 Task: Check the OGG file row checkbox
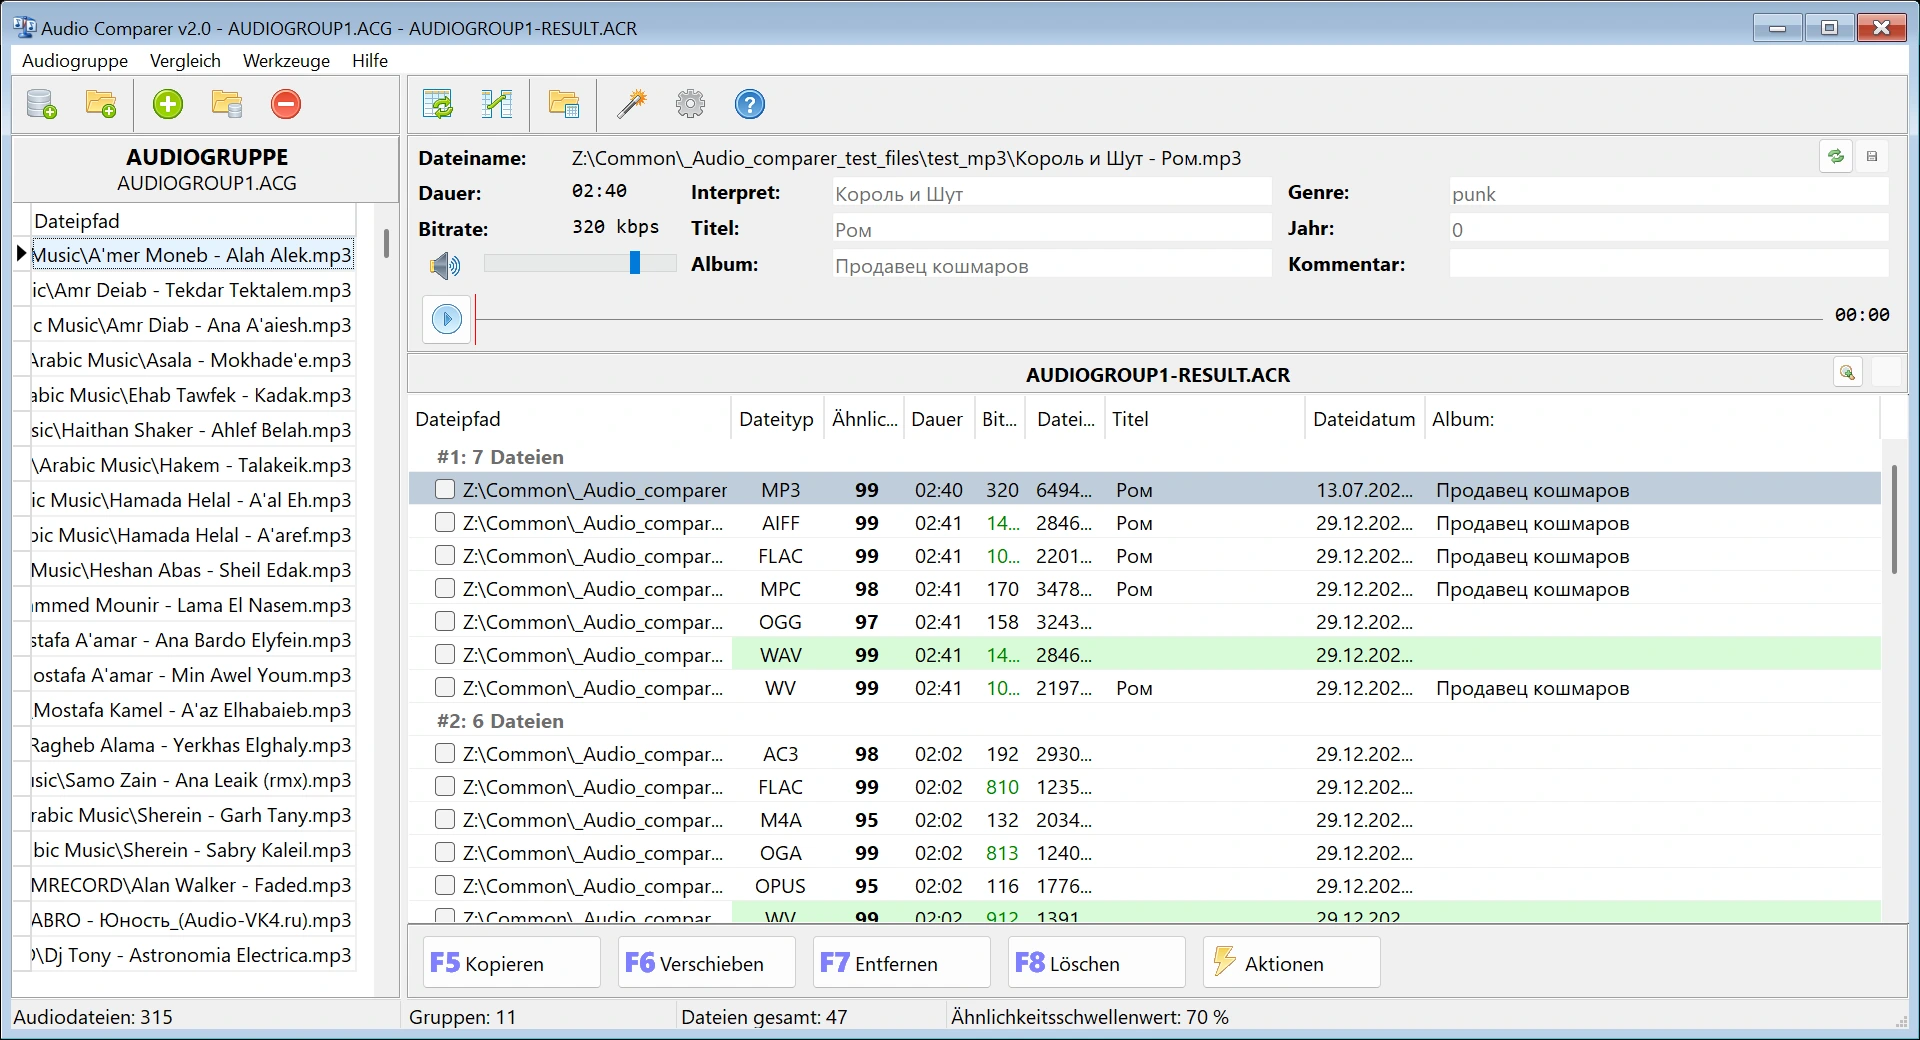point(445,622)
